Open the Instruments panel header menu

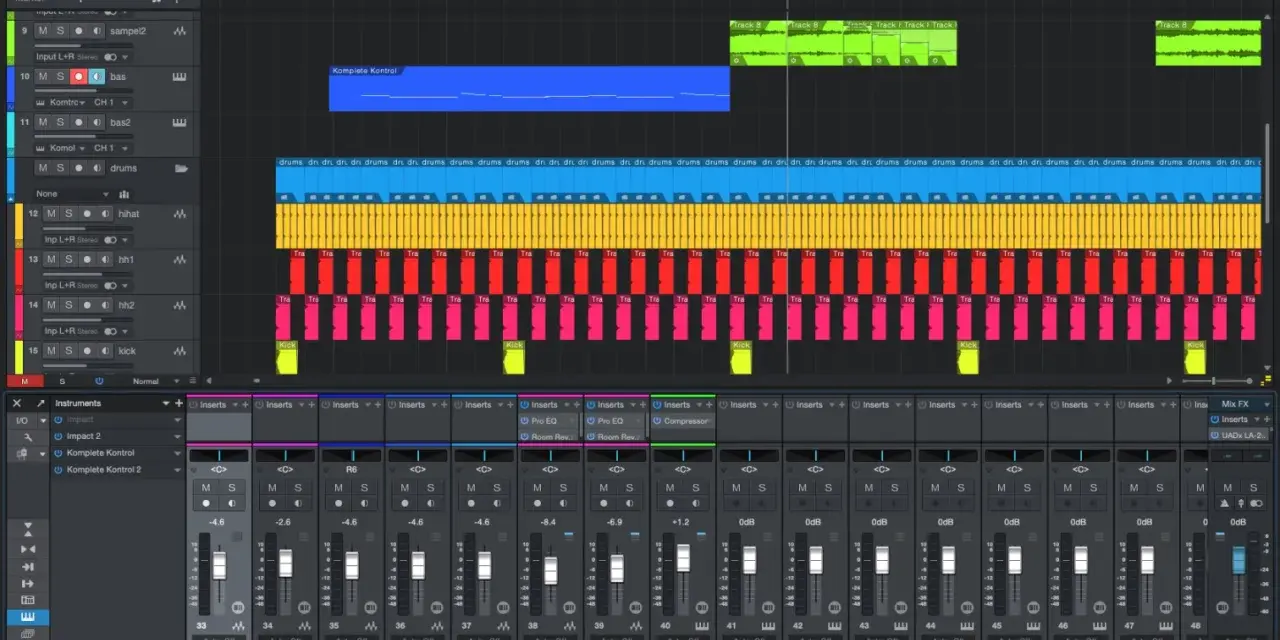[x=166, y=403]
